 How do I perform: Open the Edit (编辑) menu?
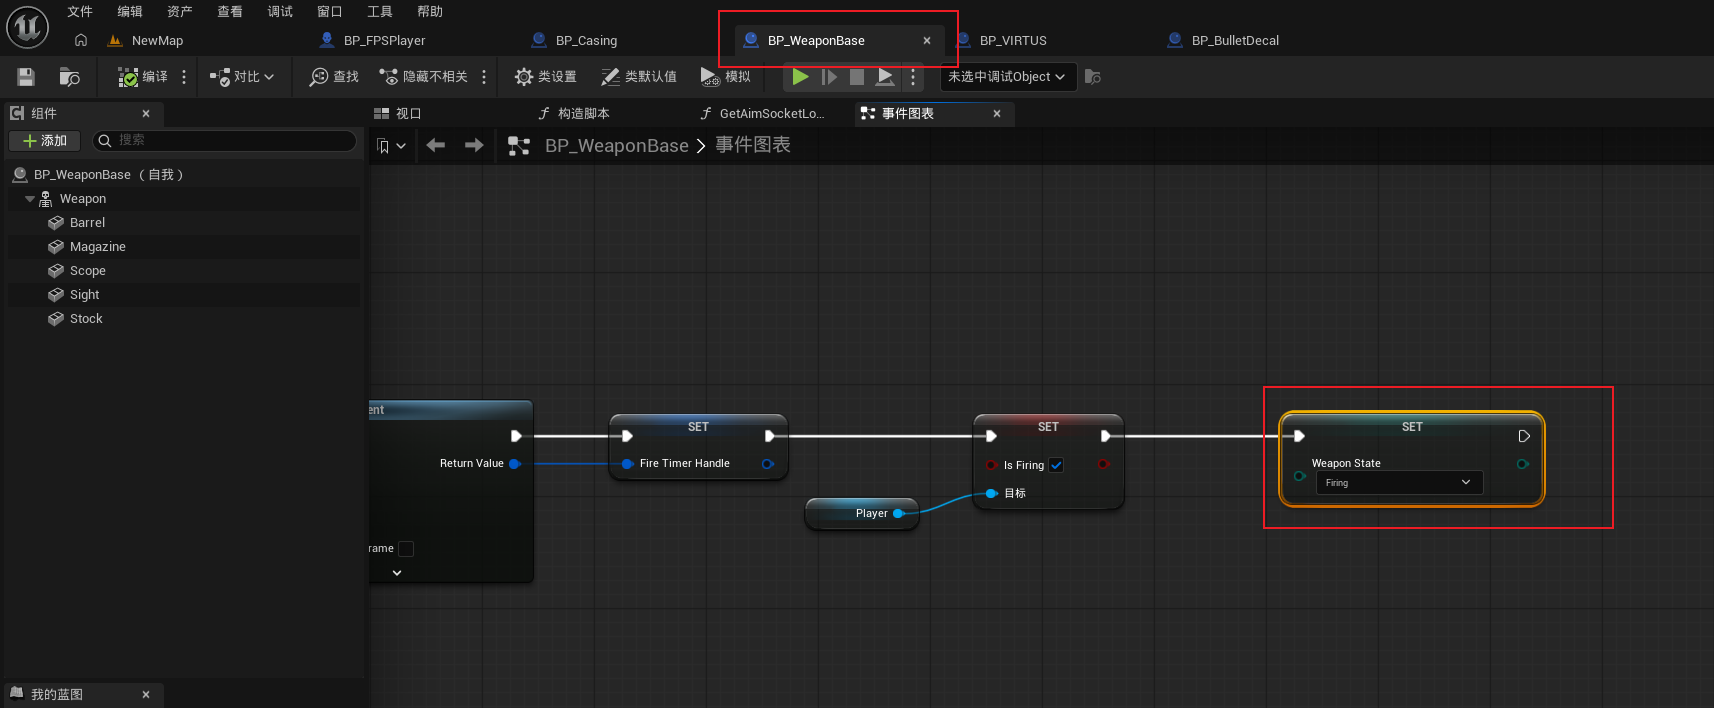point(130,12)
